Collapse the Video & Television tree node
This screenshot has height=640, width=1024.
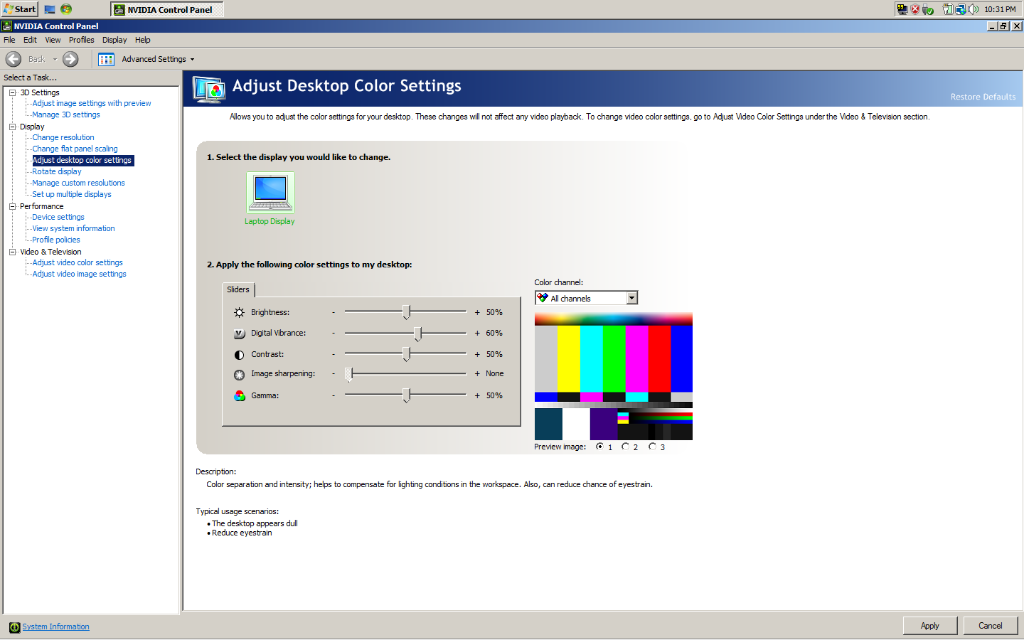pos(12,252)
